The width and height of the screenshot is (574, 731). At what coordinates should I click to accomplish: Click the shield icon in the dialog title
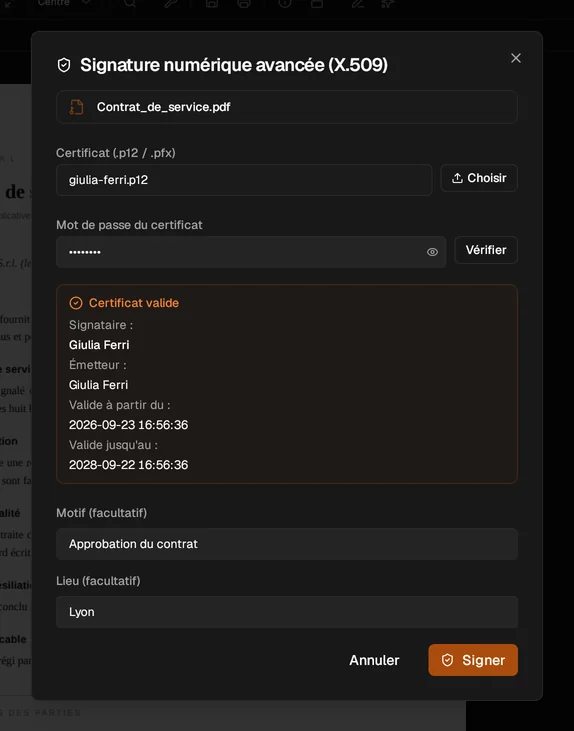64,65
